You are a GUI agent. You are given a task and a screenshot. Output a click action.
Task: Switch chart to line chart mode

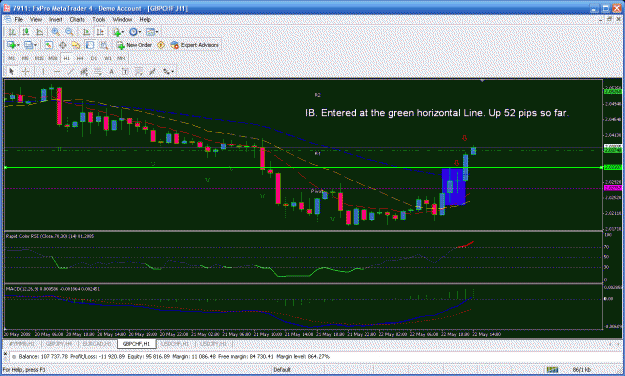click(x=39, y=32)
